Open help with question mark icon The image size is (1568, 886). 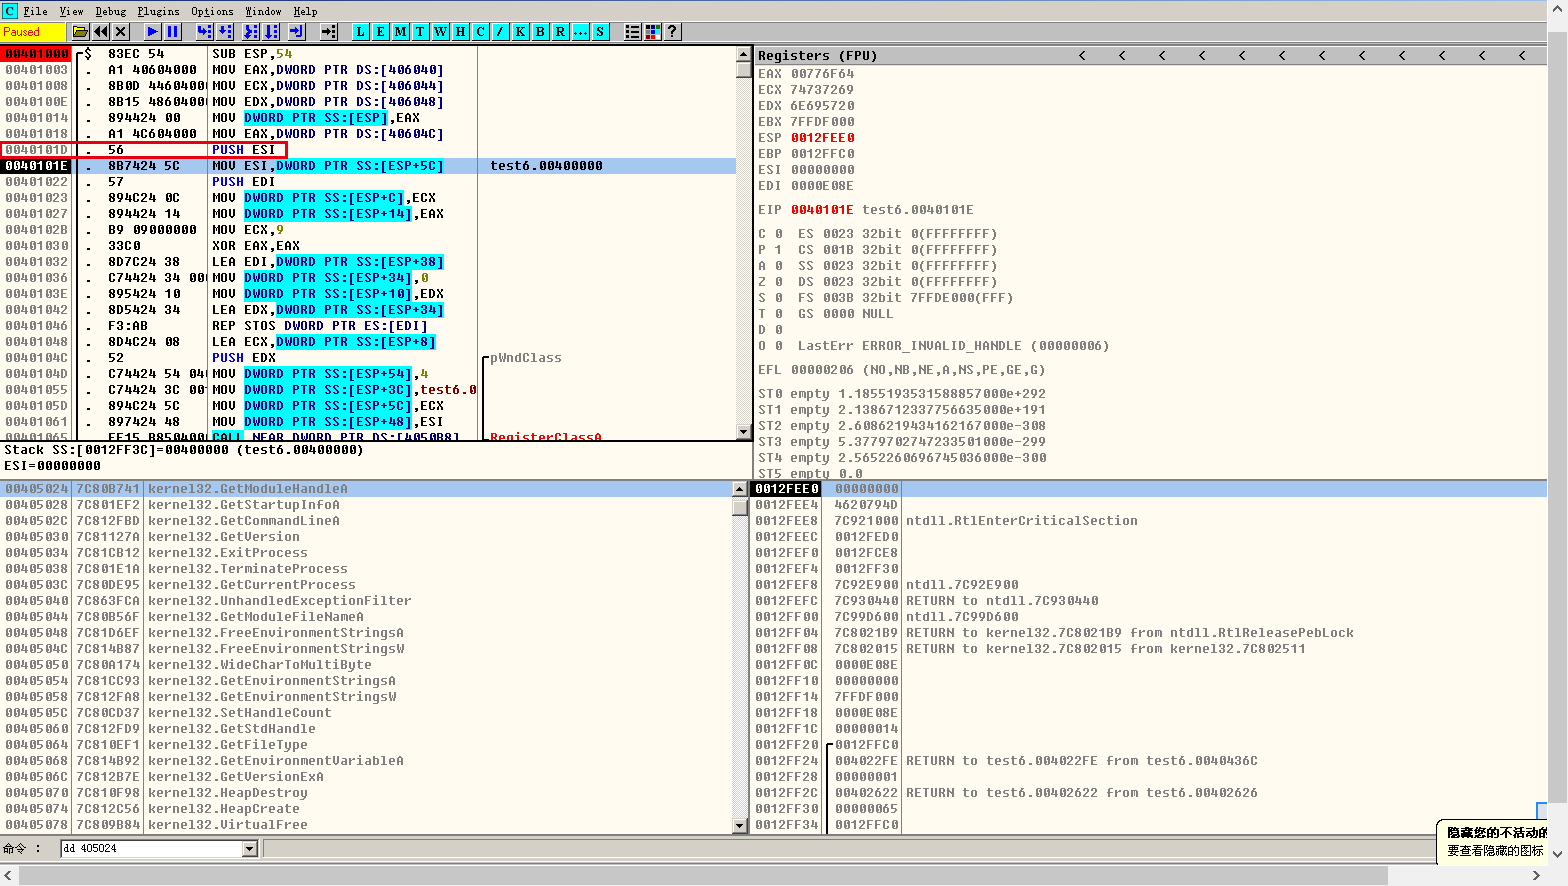pyautogui.click(x=672, y=32)
